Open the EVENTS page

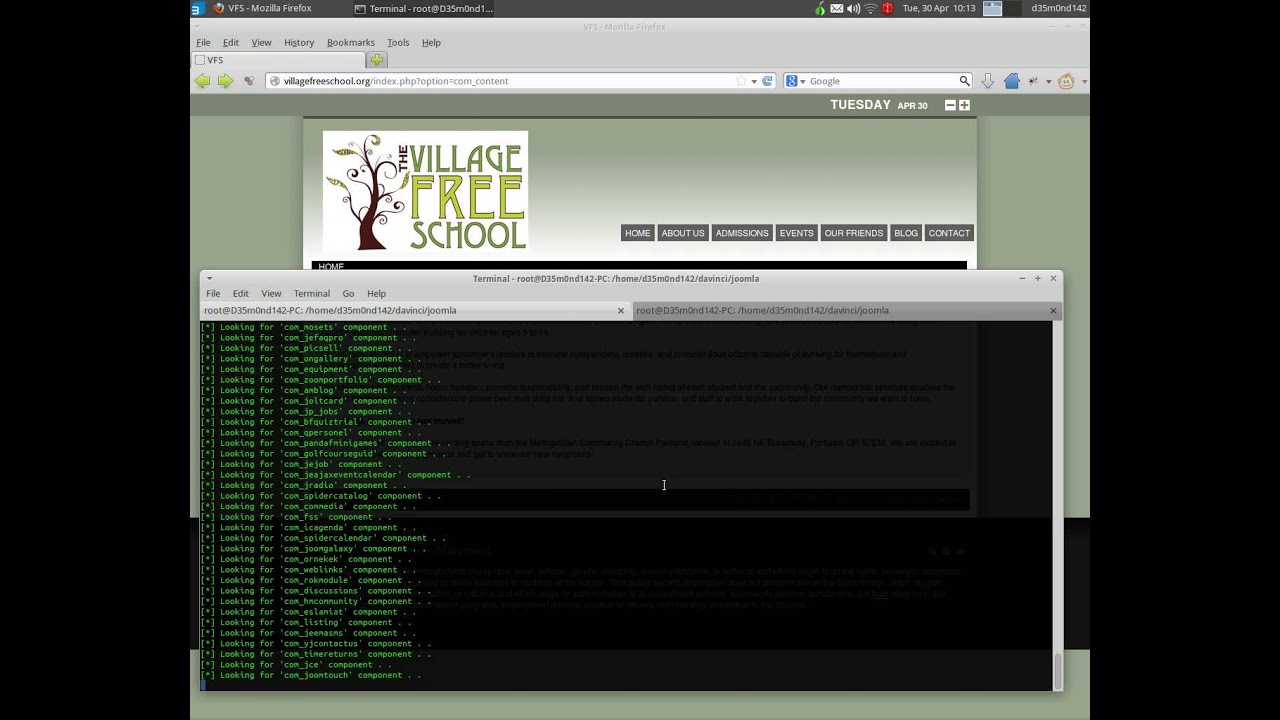pos(796,233)
